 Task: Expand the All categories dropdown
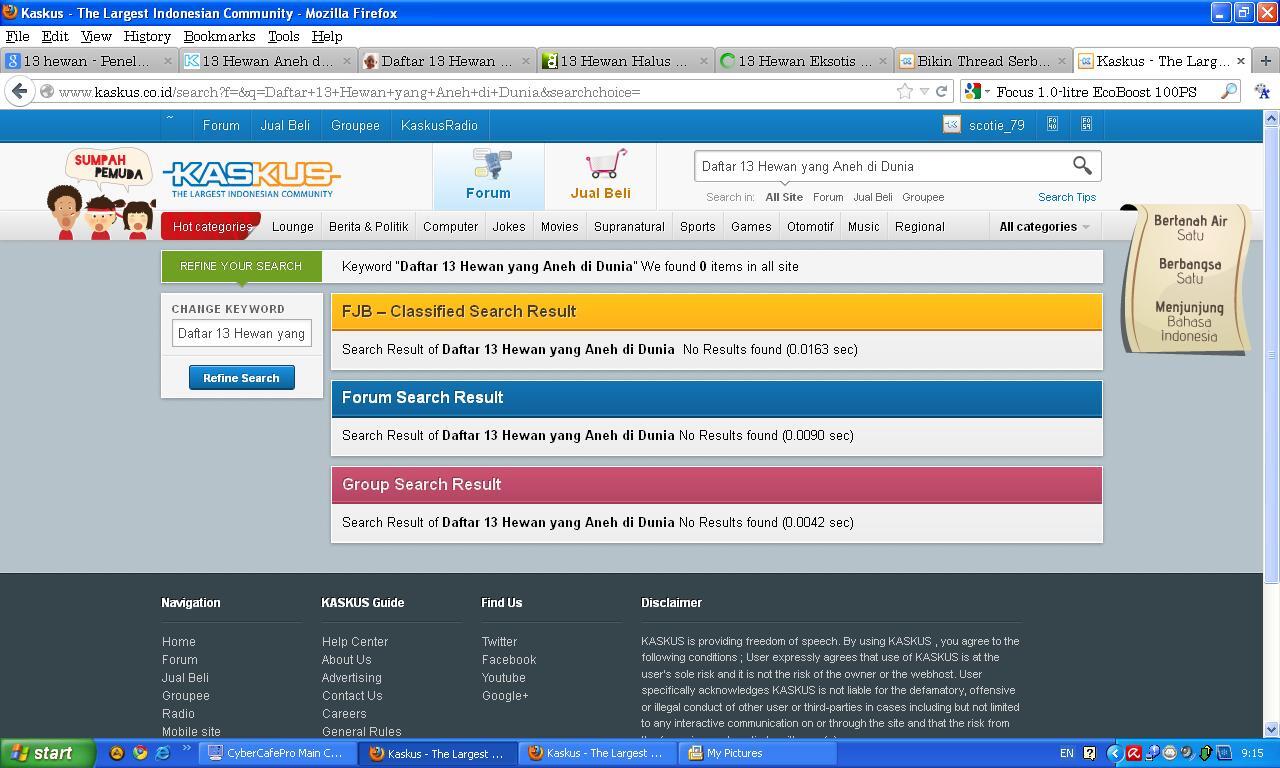[1044, 226]
